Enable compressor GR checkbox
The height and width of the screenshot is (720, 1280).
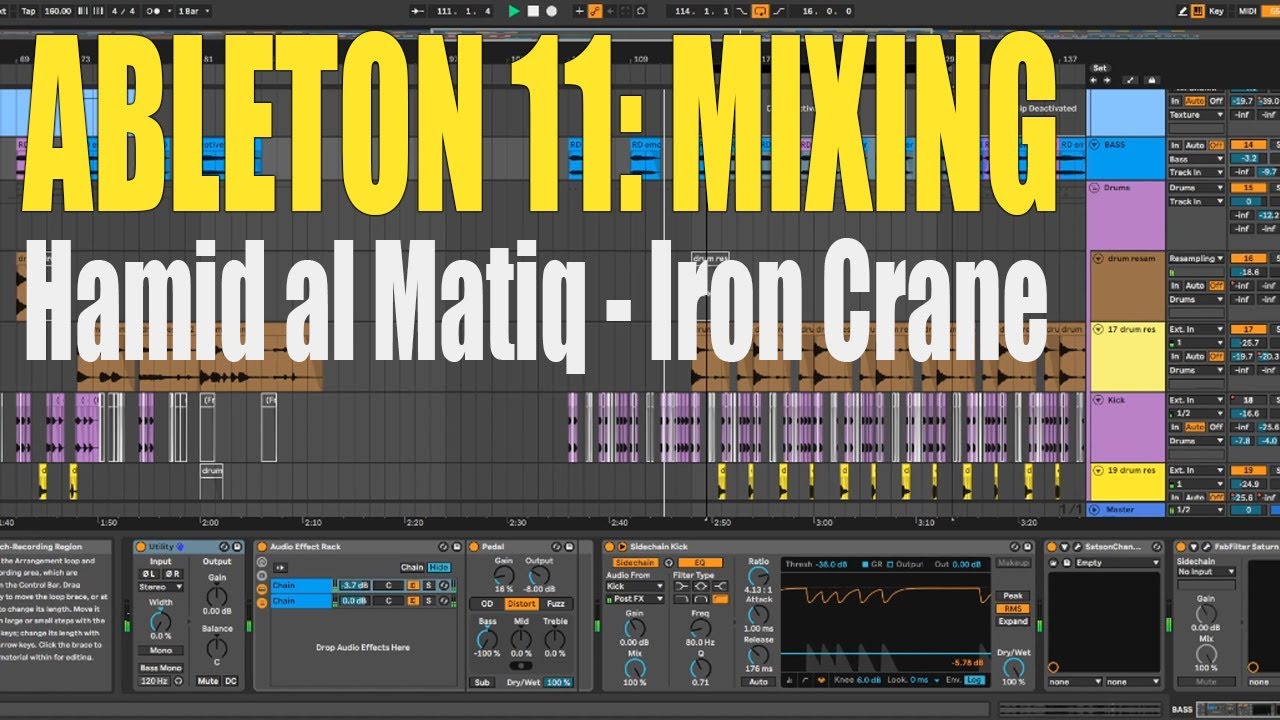(x=865, y=564)
